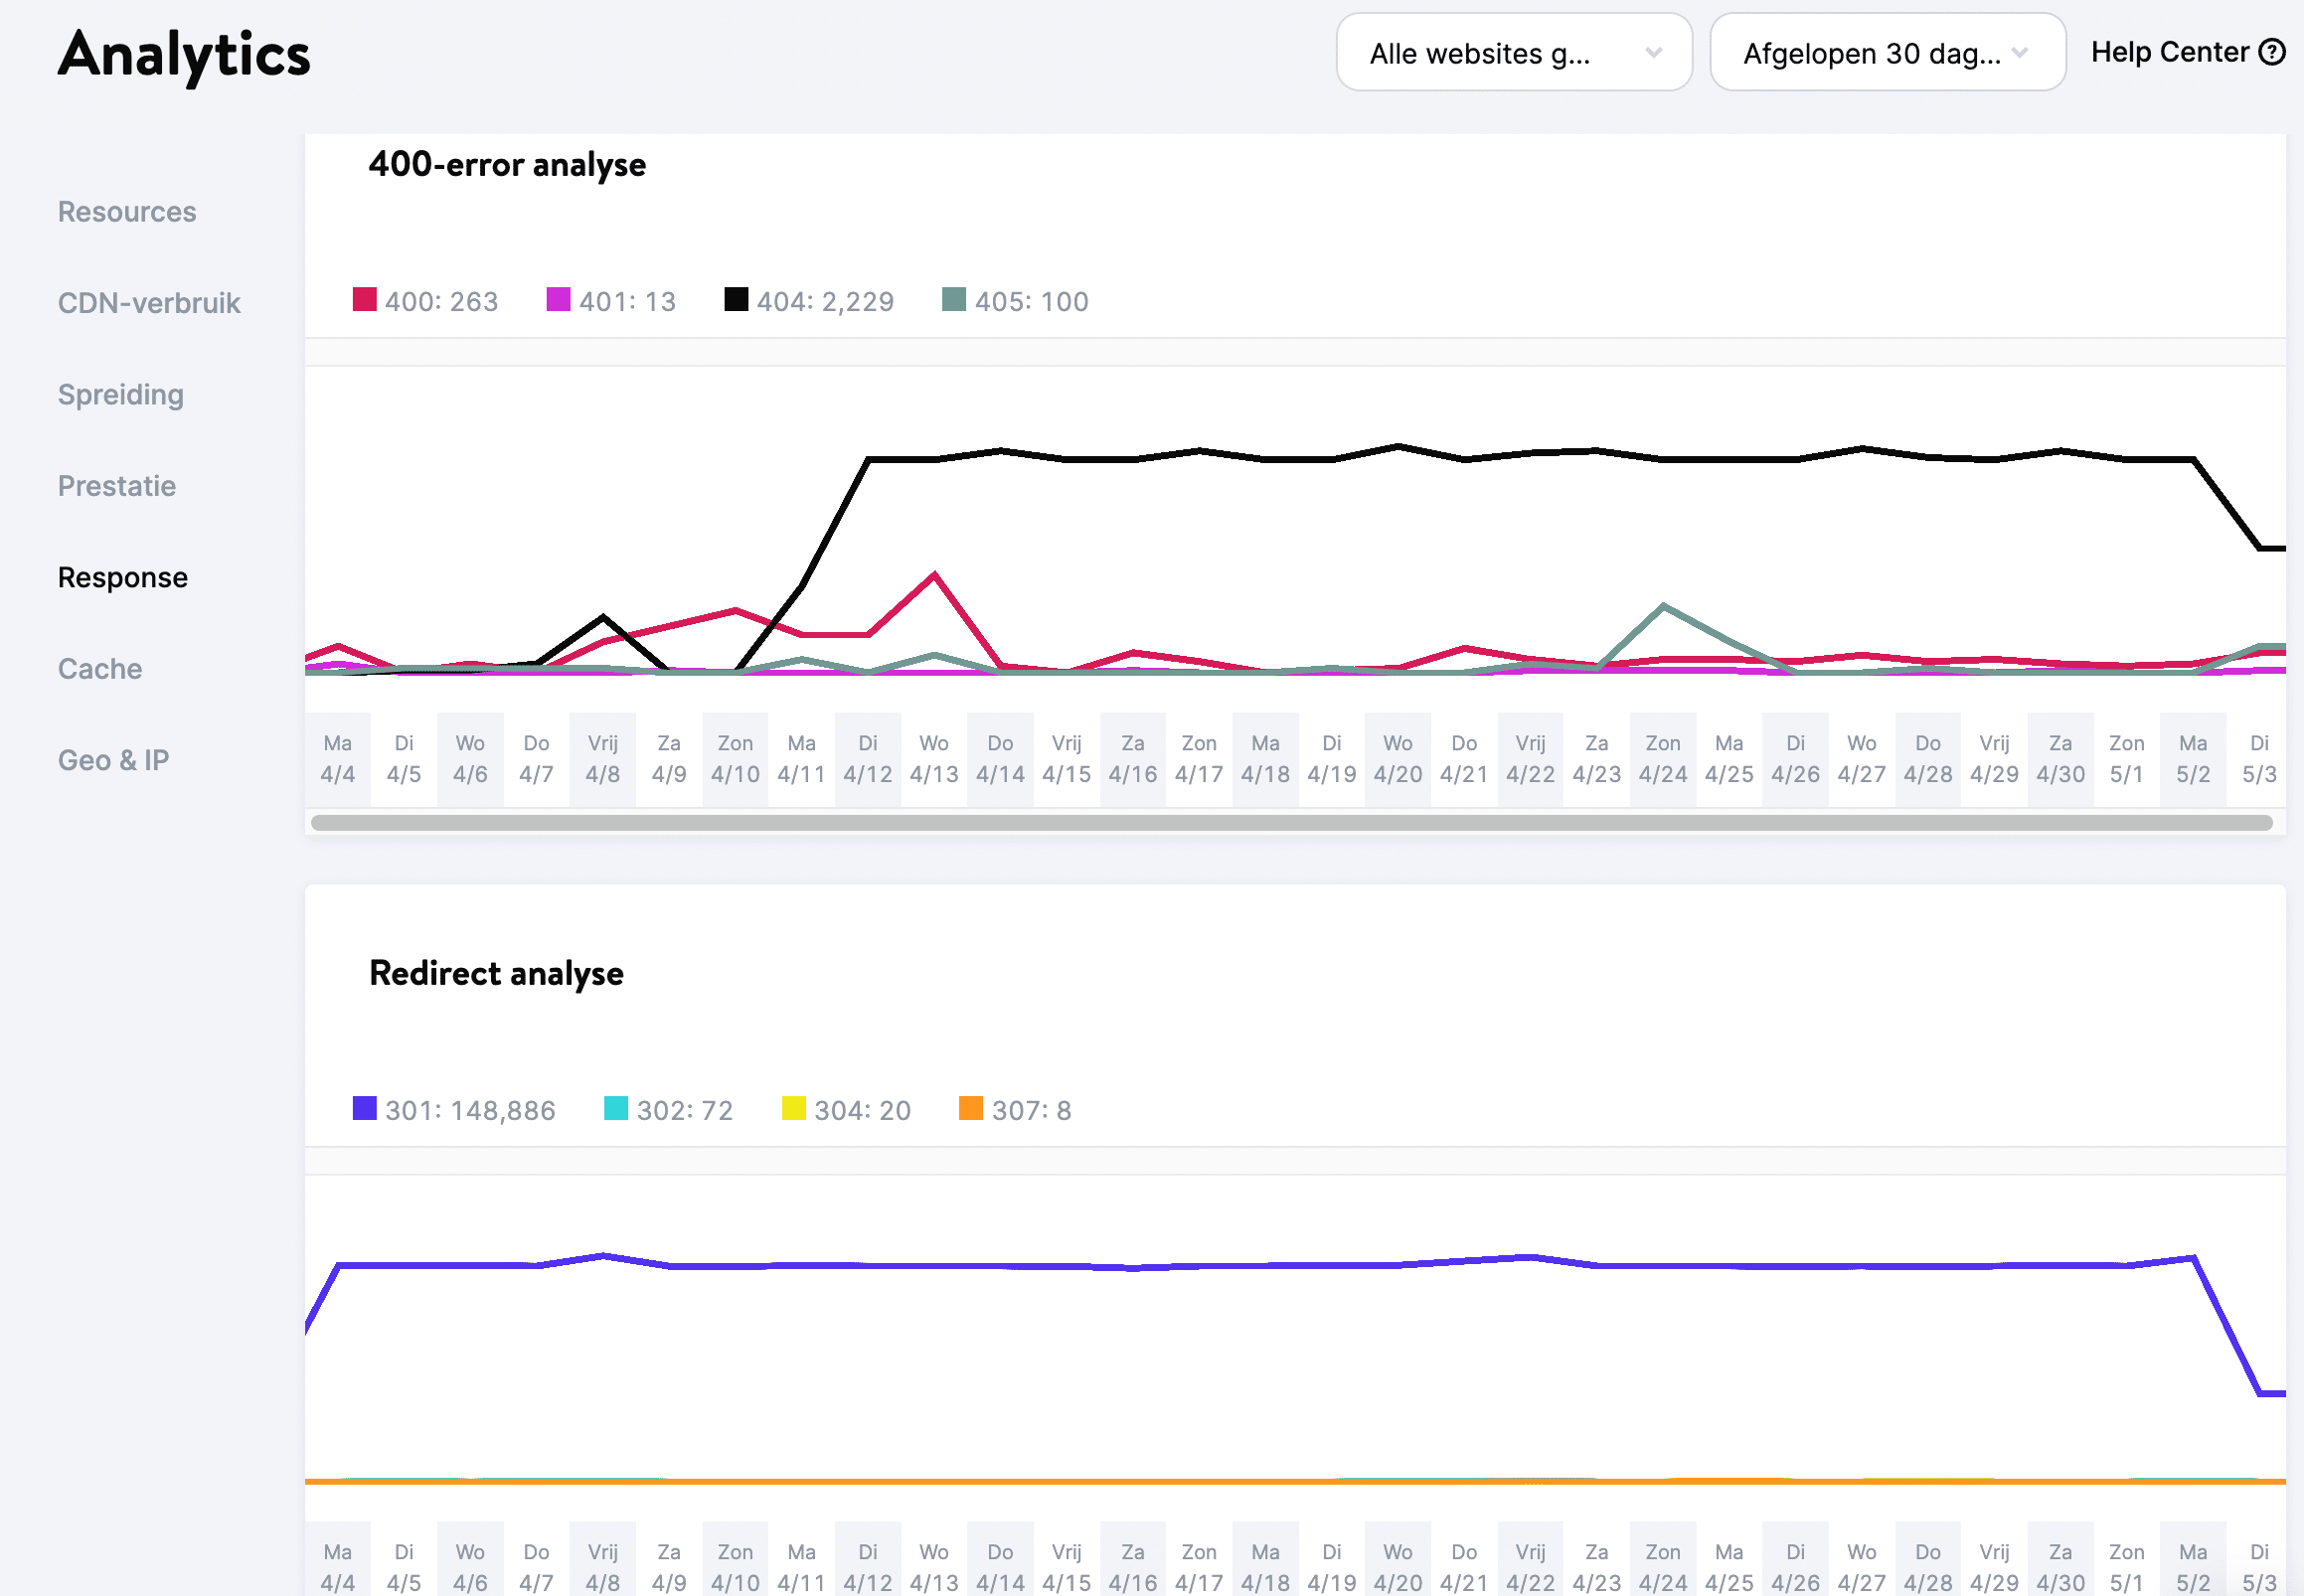
Task: Switch to the Cache section
Action: point(99,668)
